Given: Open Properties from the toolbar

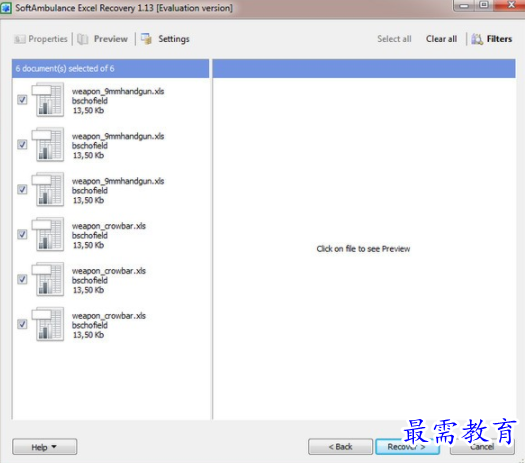Looking at the screenshot, I should (x=41, y=39).
